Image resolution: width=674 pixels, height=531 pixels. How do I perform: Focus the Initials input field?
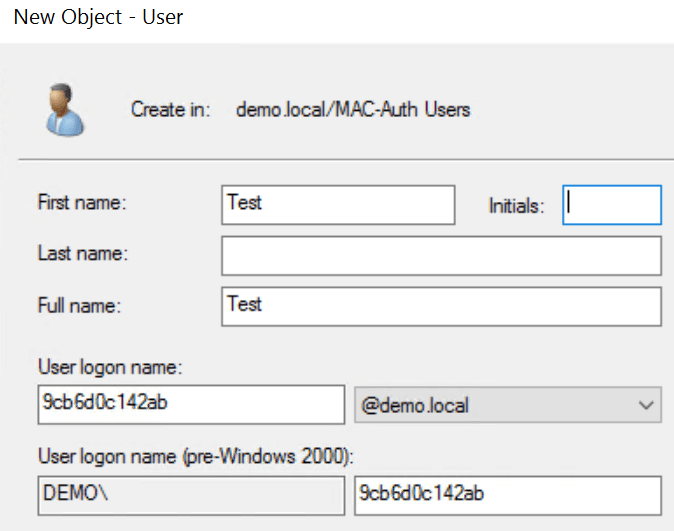click(612, 205)
